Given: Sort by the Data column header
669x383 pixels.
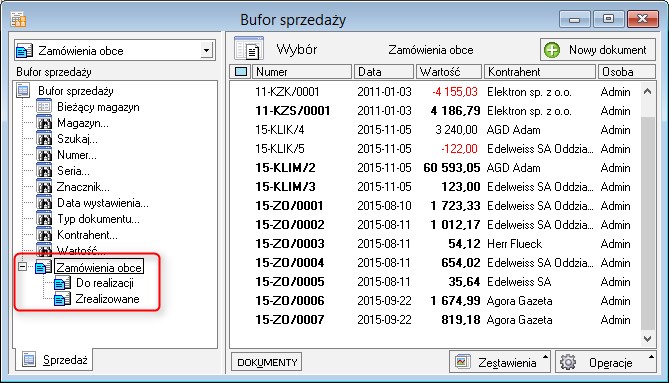Looking at the screenshot, I should coord(384,72).
